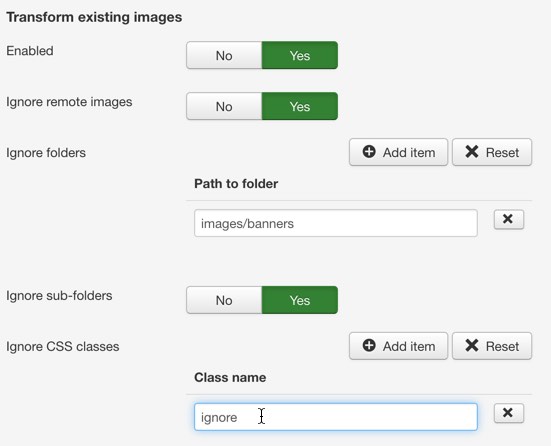Set Enabled to Yes
The image size is (551, 446).
point(300,55)
